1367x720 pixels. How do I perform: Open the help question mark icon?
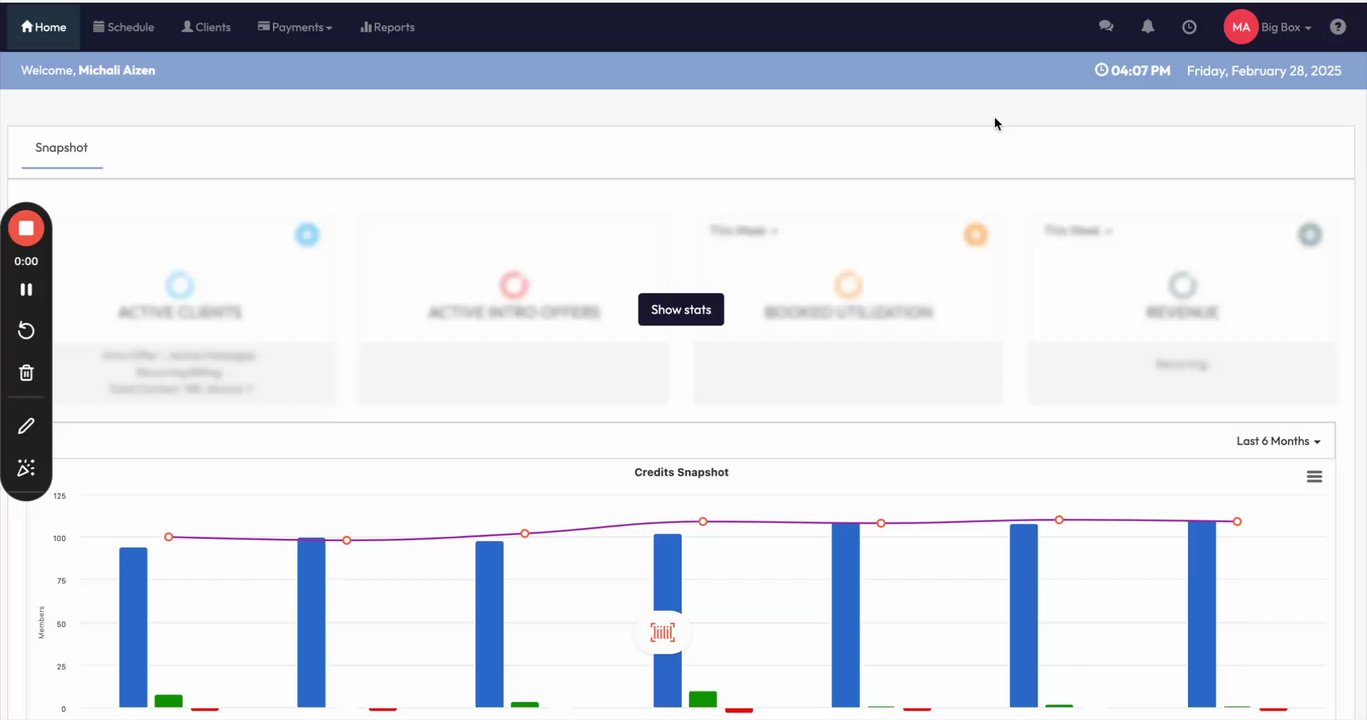(x=1338, y=27)
